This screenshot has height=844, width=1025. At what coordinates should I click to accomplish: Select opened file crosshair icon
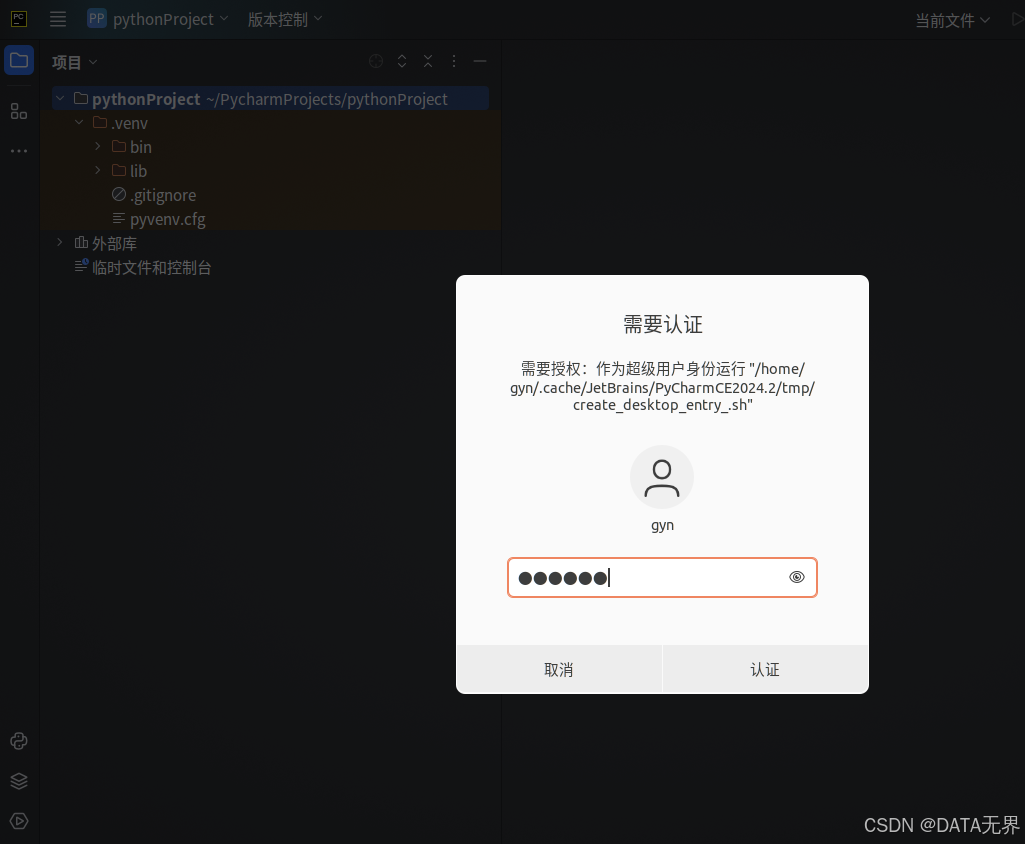376,61
